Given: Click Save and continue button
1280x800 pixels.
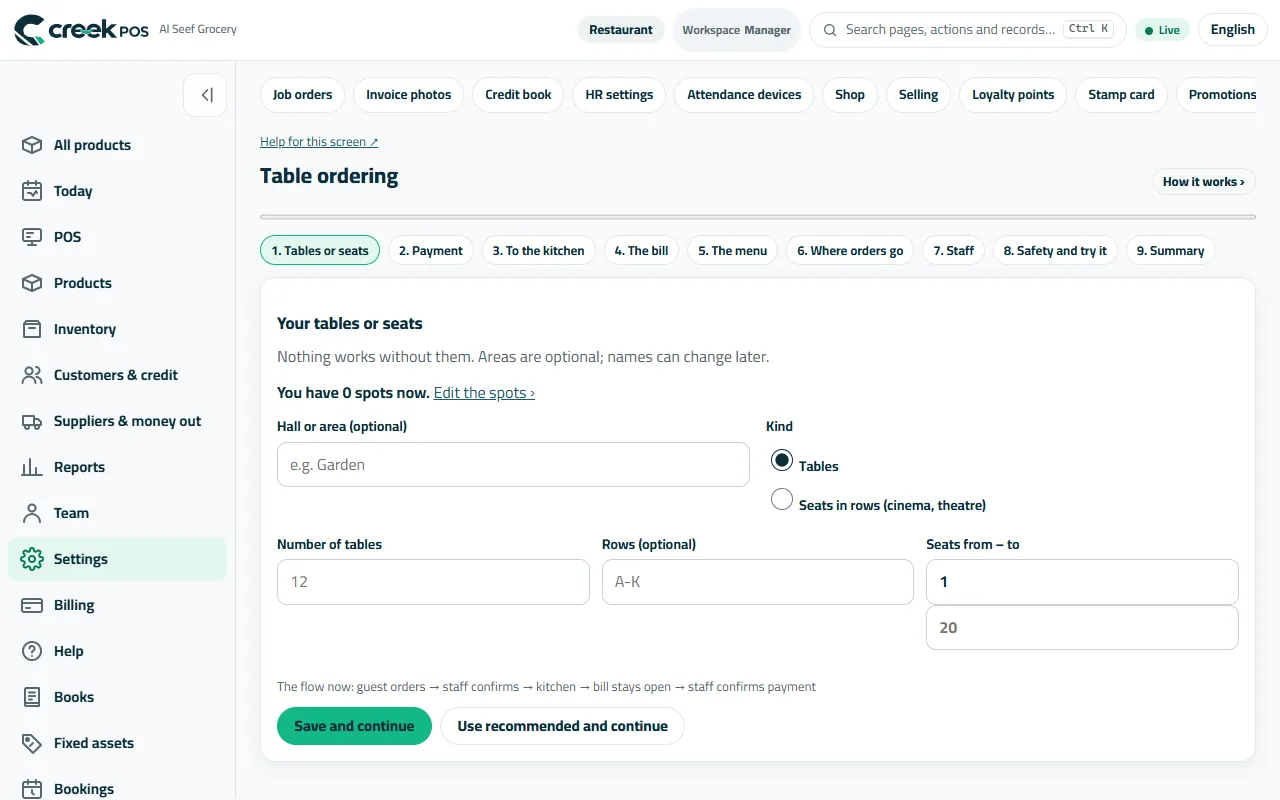Looking at the screenshot, I should 354,726.
